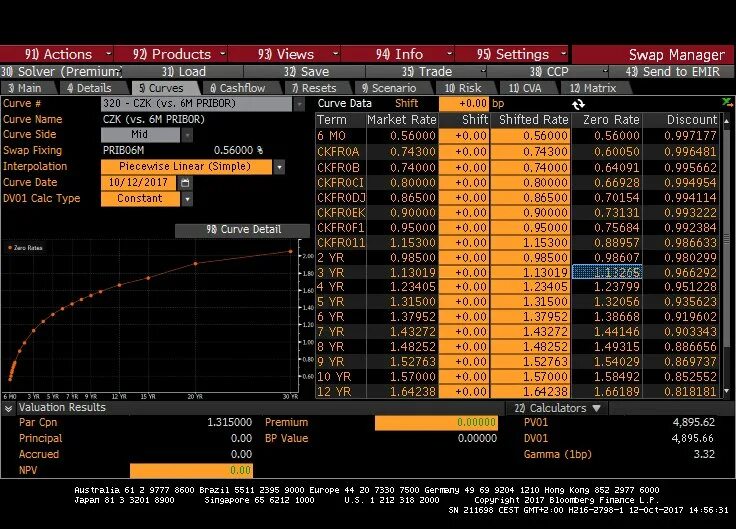Image resolution: width=736 pixels, height=529 pixels.
Task: Click the Curve Date input field
Action: click(x=138, y=183)
